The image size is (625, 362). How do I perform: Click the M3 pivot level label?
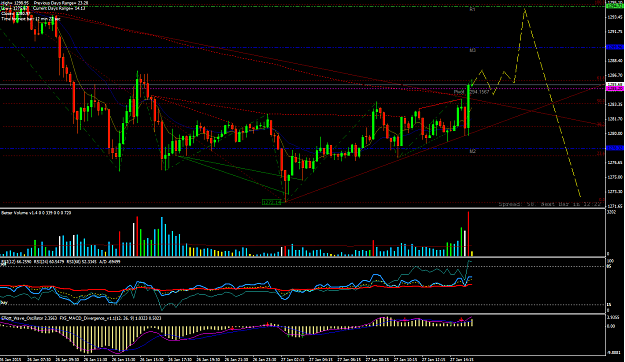point(472,51)
